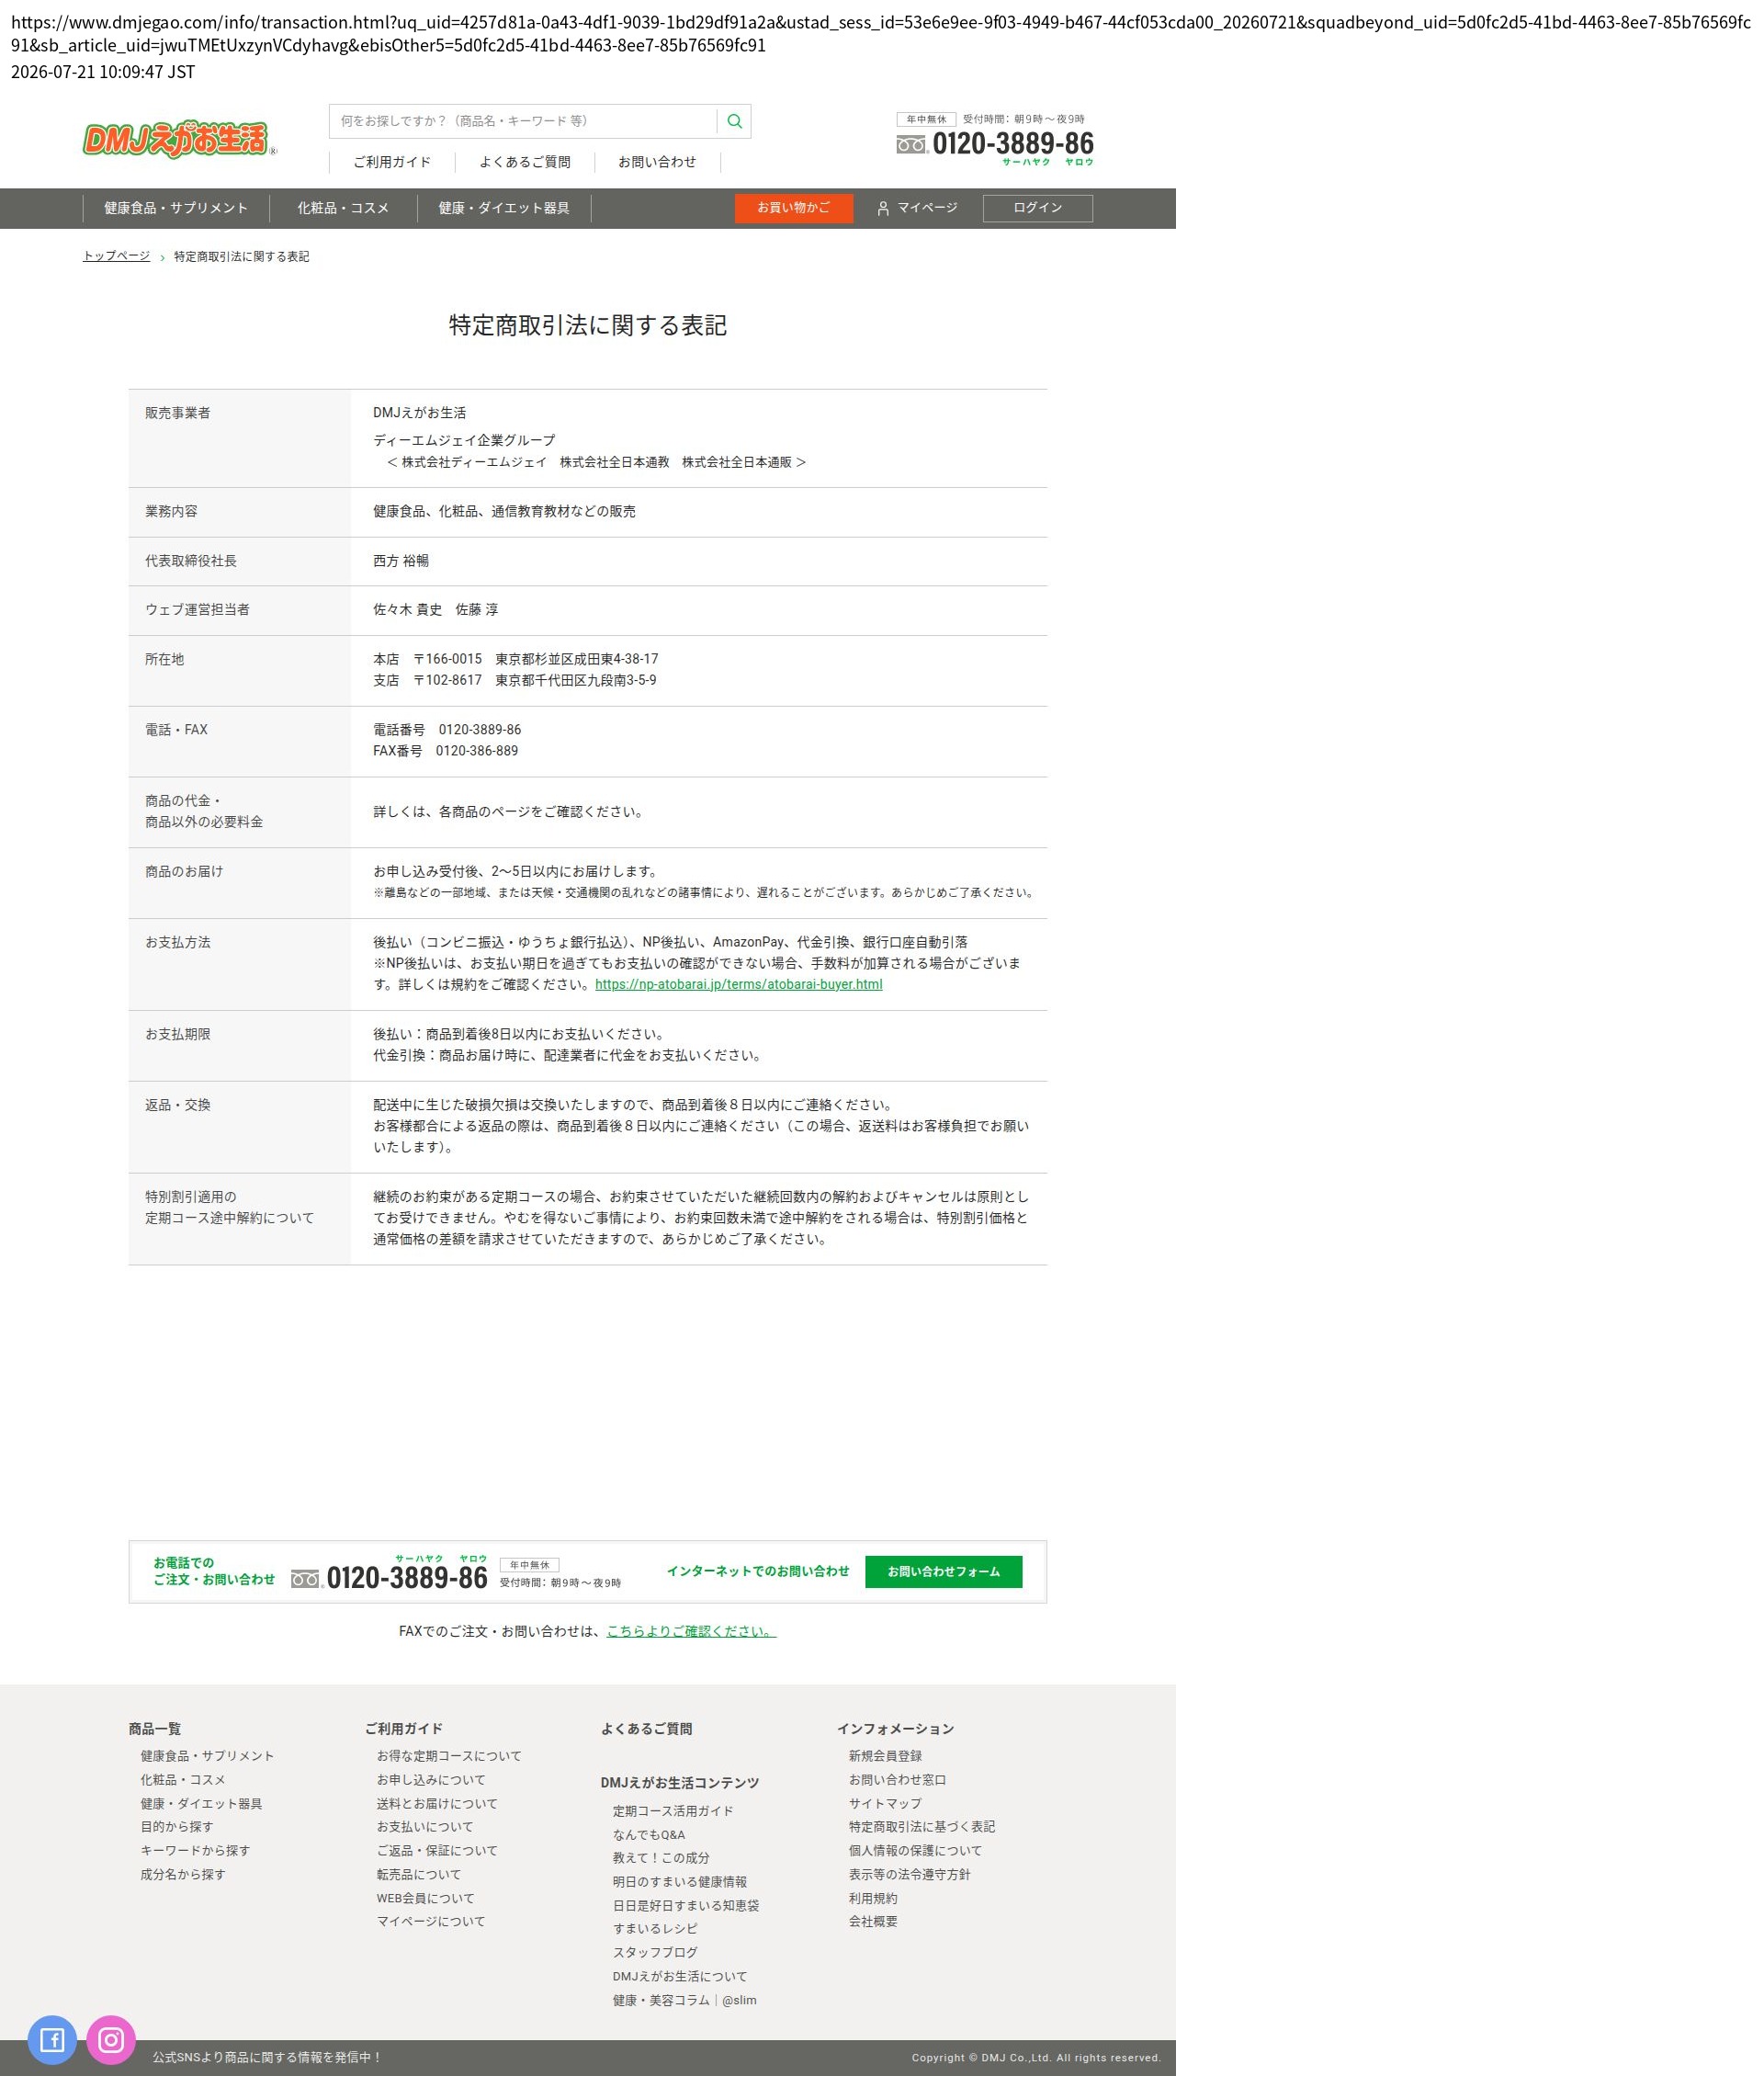Open footer お得な定期コースについて link

point(449,1756)
